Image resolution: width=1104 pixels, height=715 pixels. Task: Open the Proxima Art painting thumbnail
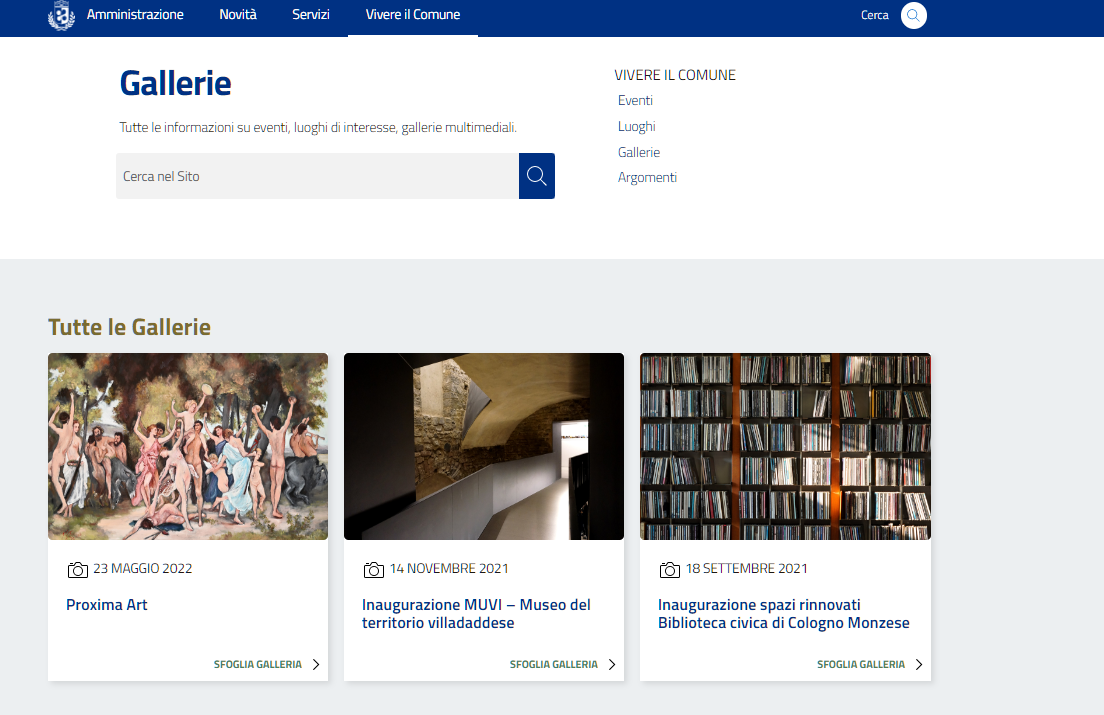188,446
